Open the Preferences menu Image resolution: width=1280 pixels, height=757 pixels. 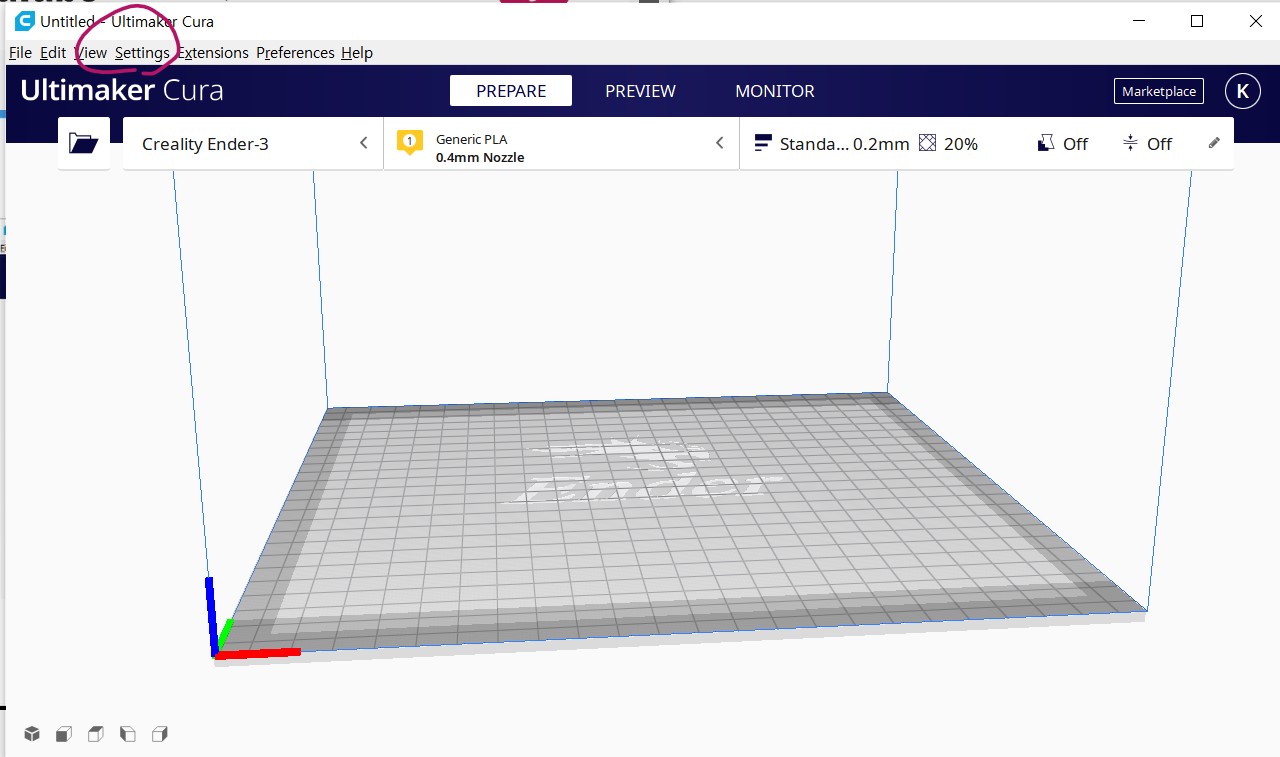point(295,53)
